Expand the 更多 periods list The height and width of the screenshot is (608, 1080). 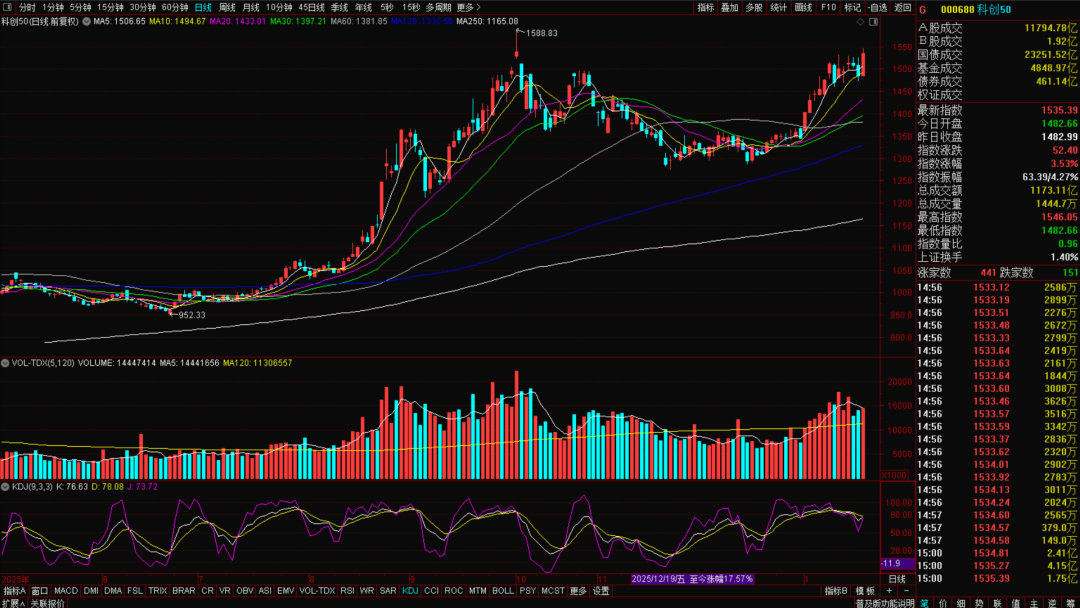(x=466, y=7)
